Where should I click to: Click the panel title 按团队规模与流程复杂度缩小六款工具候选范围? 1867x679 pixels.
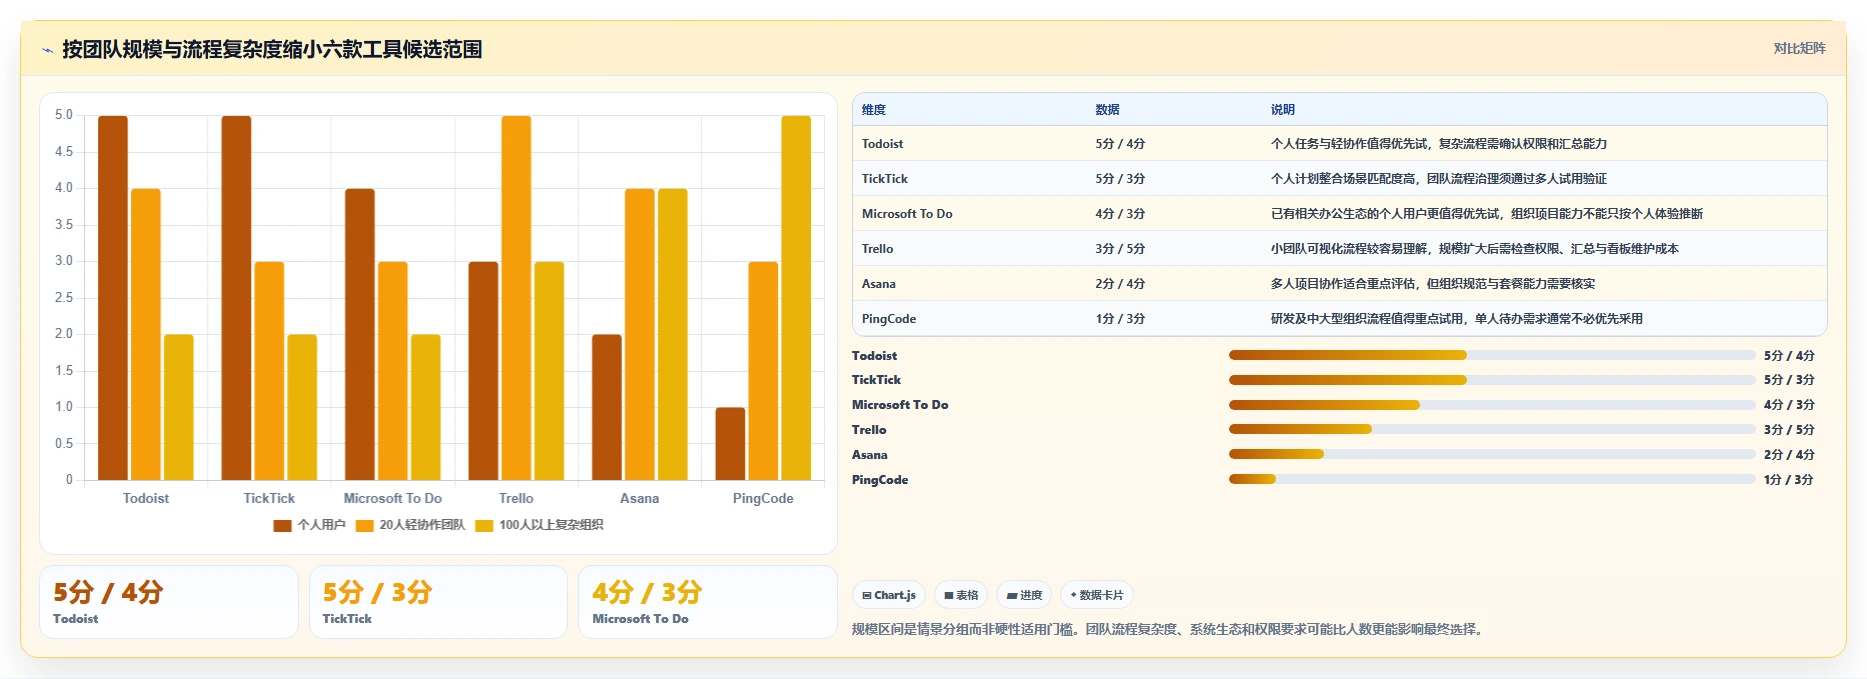pos(272,49)
